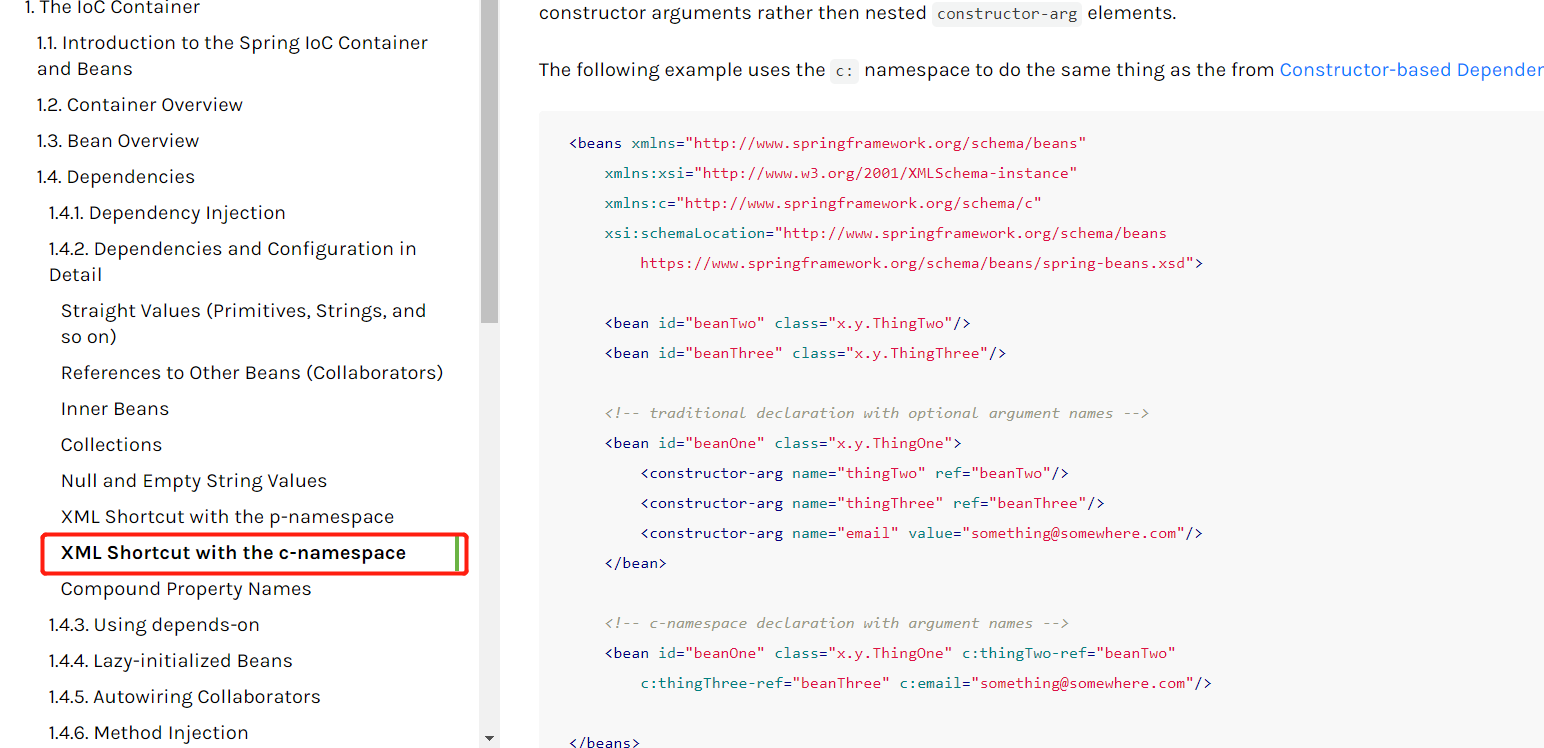This screenshot has height=748, width=1544.
Task: Open 1.2 Container Overview
Action: click(x=140, y=105)
